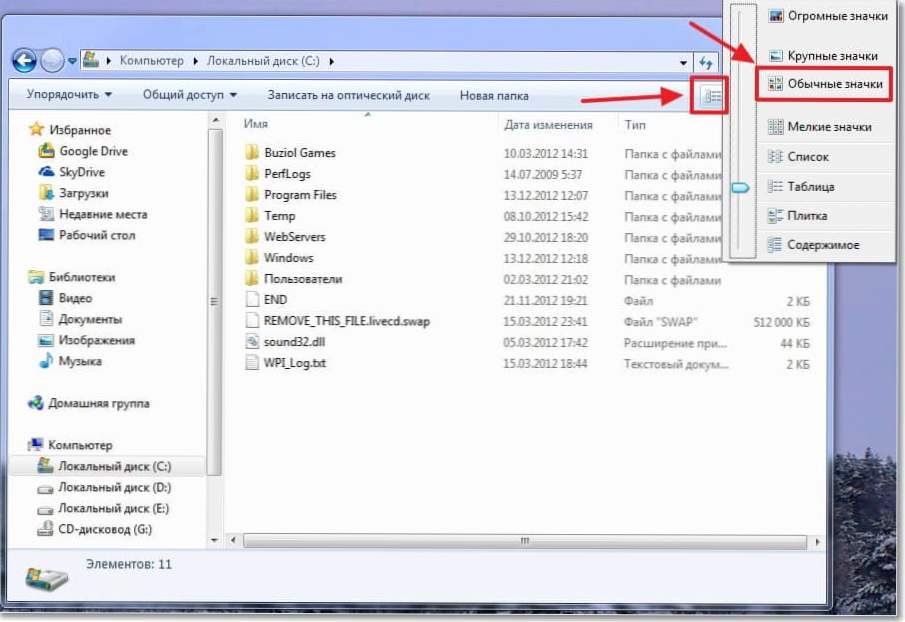Sort by the Тип column header
Screen dimensions: 905x622
pyautogui.click(x=635, y=125)
